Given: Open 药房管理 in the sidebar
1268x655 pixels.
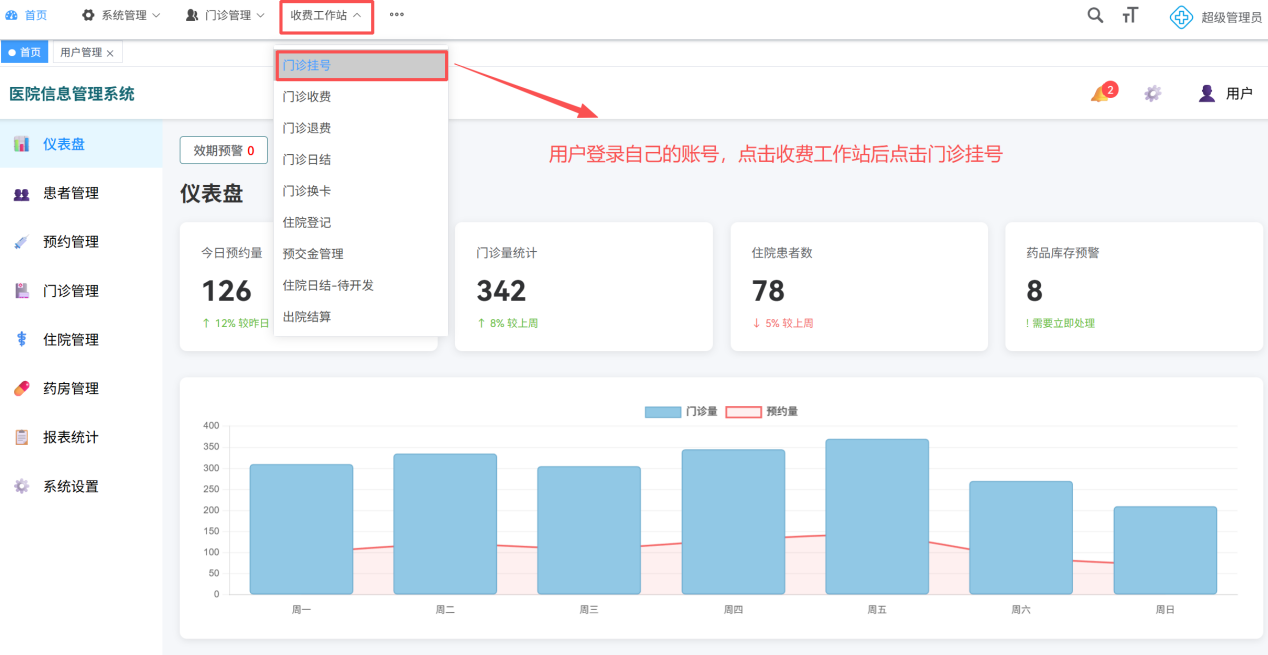Looking at the screenshot, I should [70, 388].
